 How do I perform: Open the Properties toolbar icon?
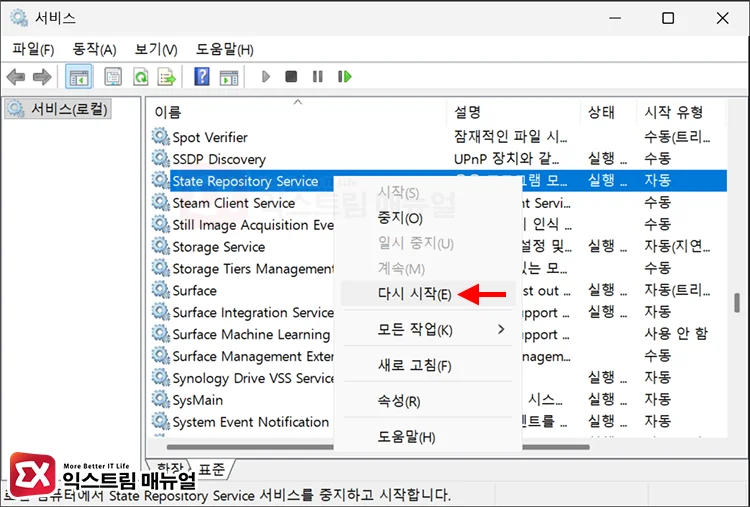click(113, 77)
